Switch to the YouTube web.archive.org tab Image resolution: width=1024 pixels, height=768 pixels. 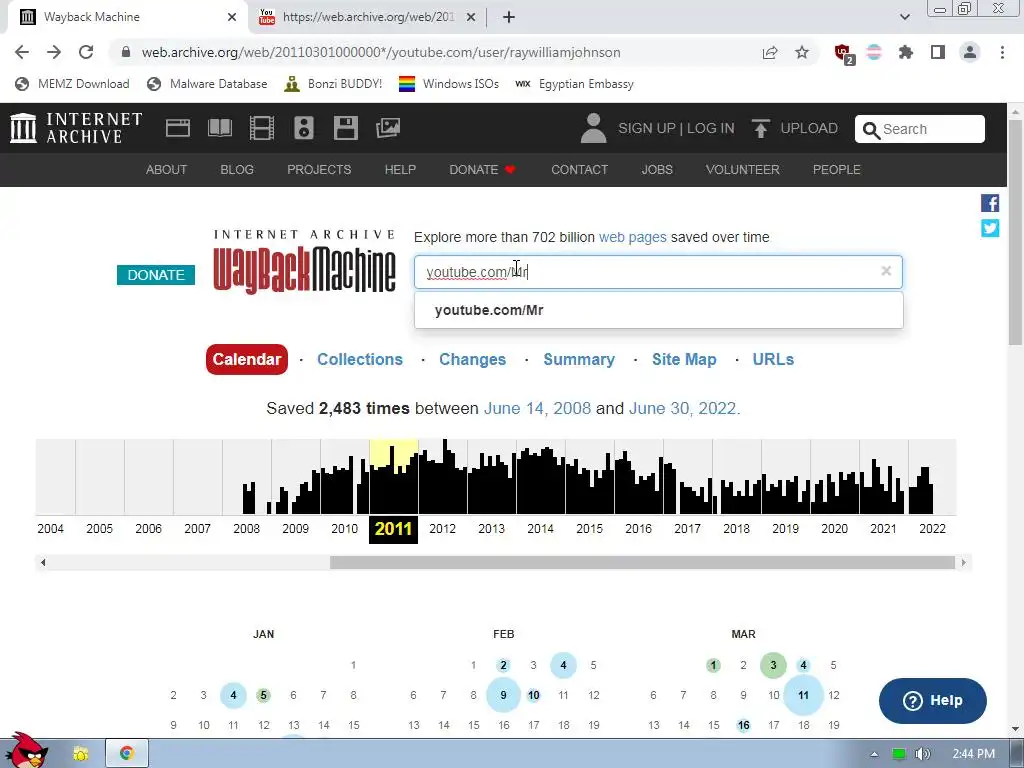(368, 17)
